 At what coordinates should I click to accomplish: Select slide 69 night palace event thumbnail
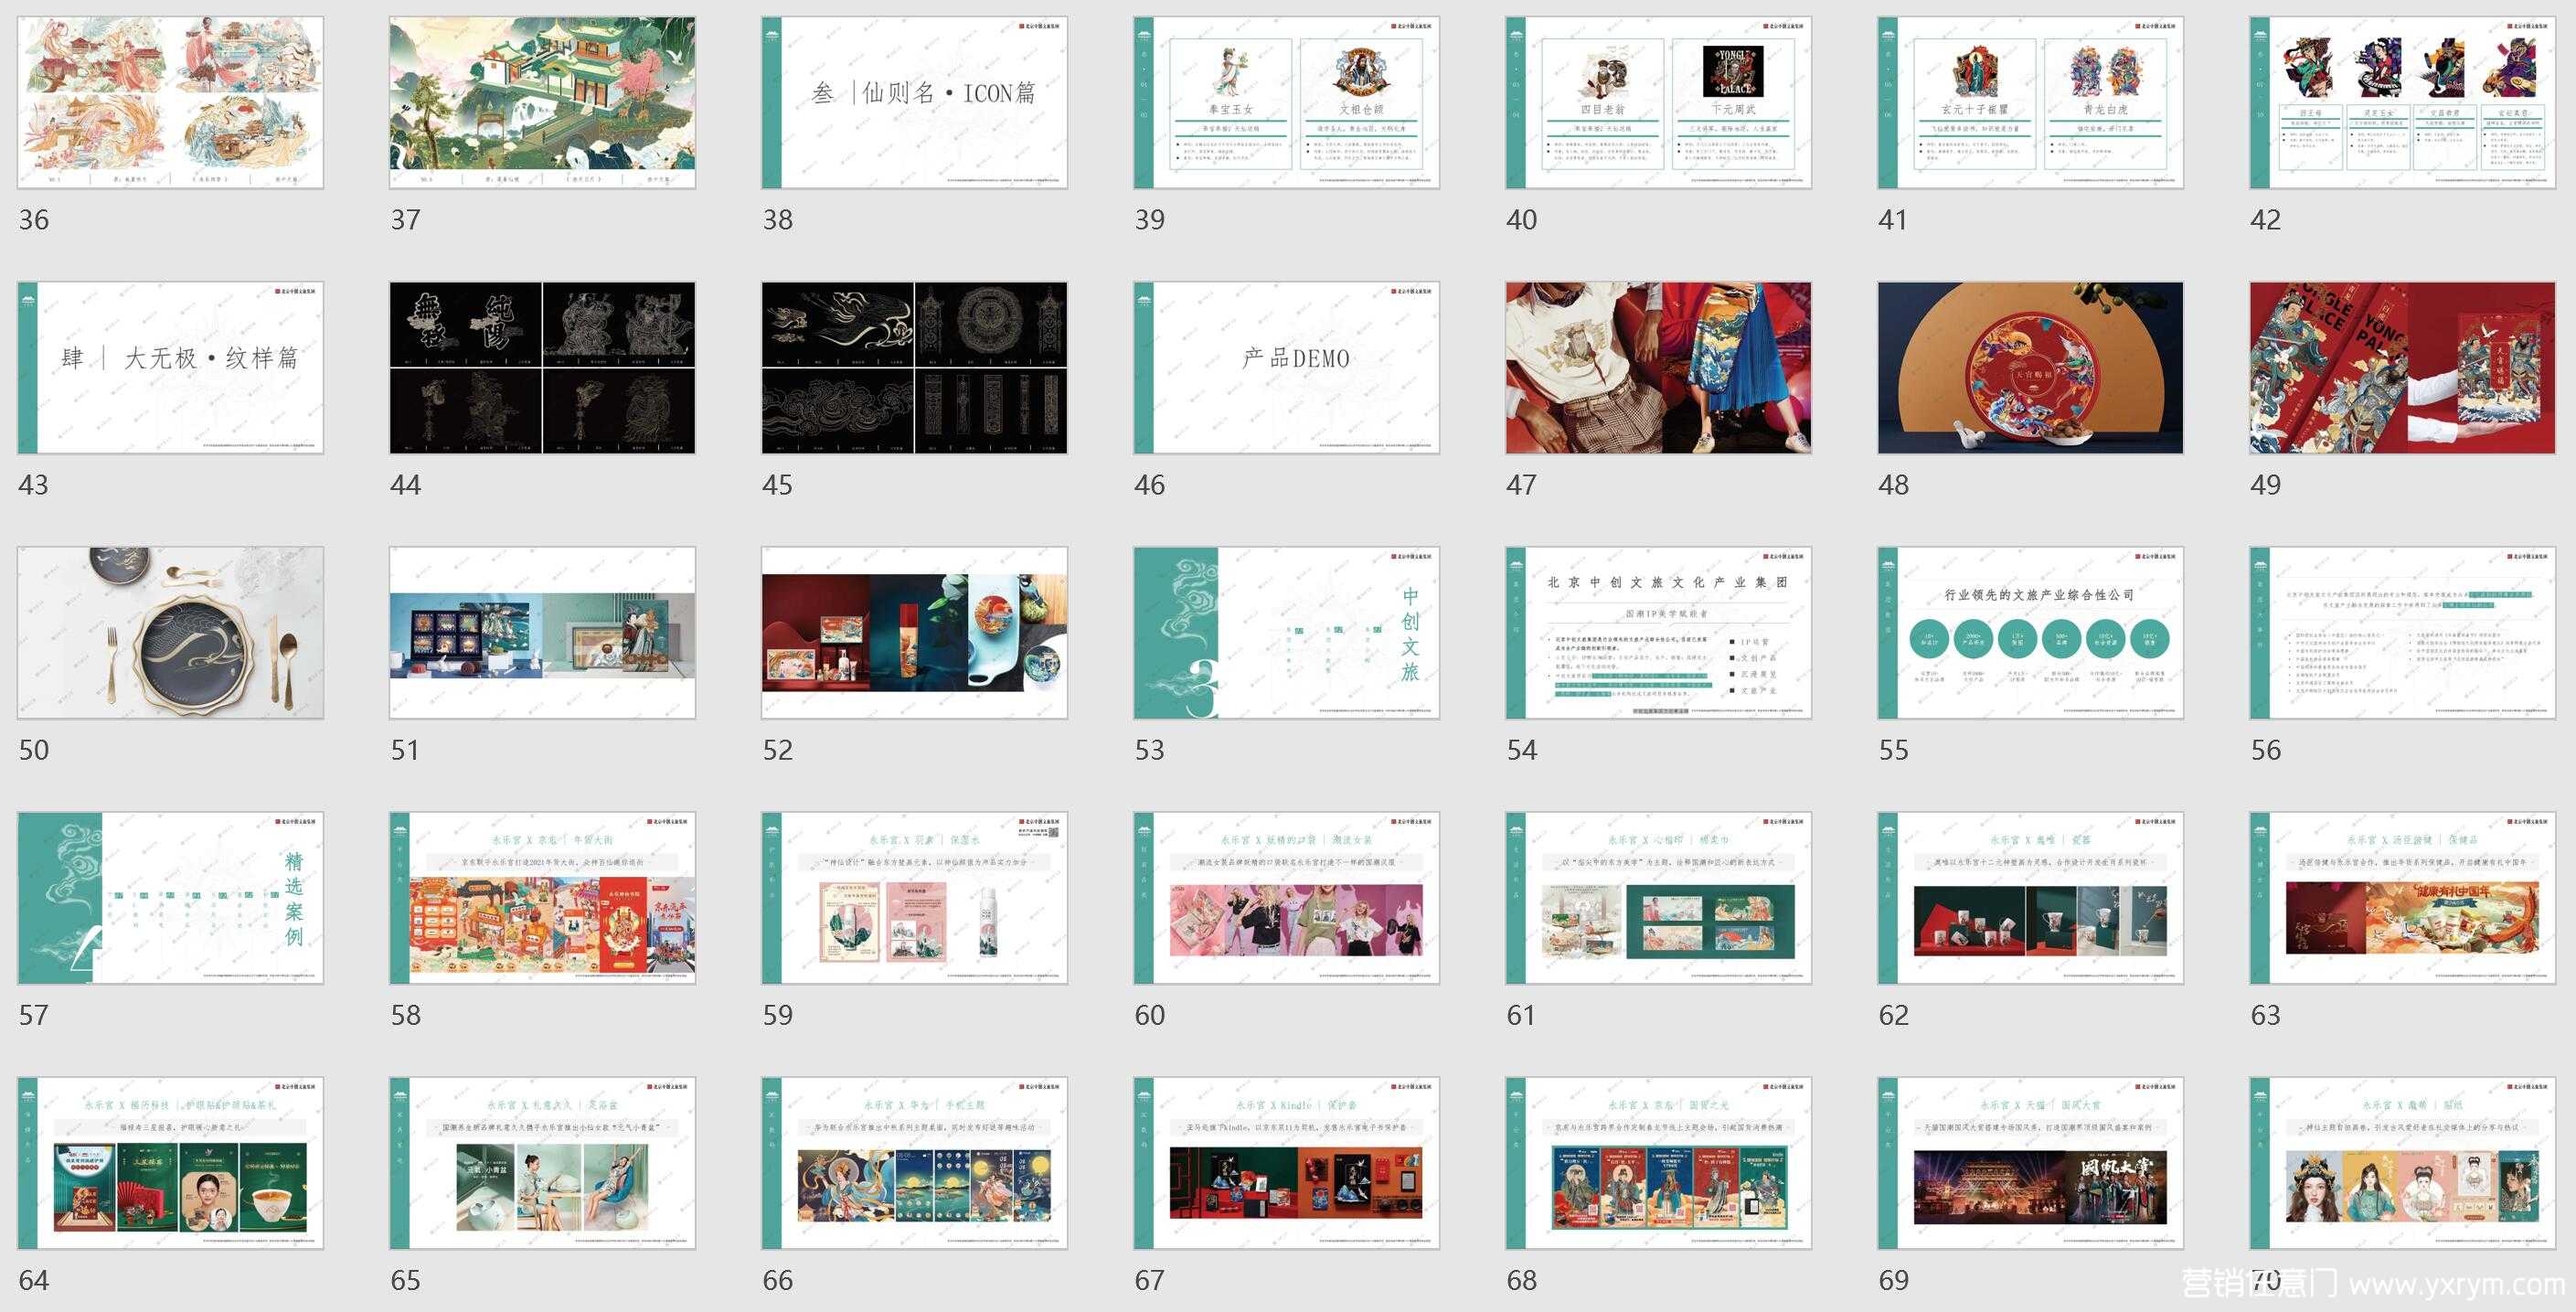(2031, 1163)
